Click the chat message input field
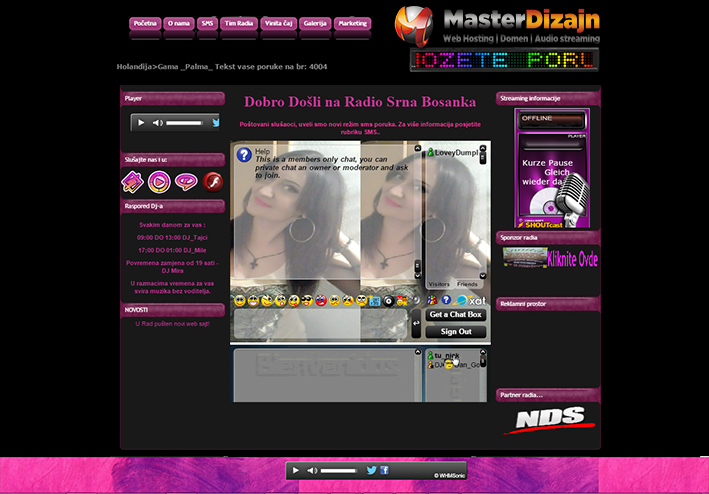The image size is (709, 494). [x=321, y=324]
